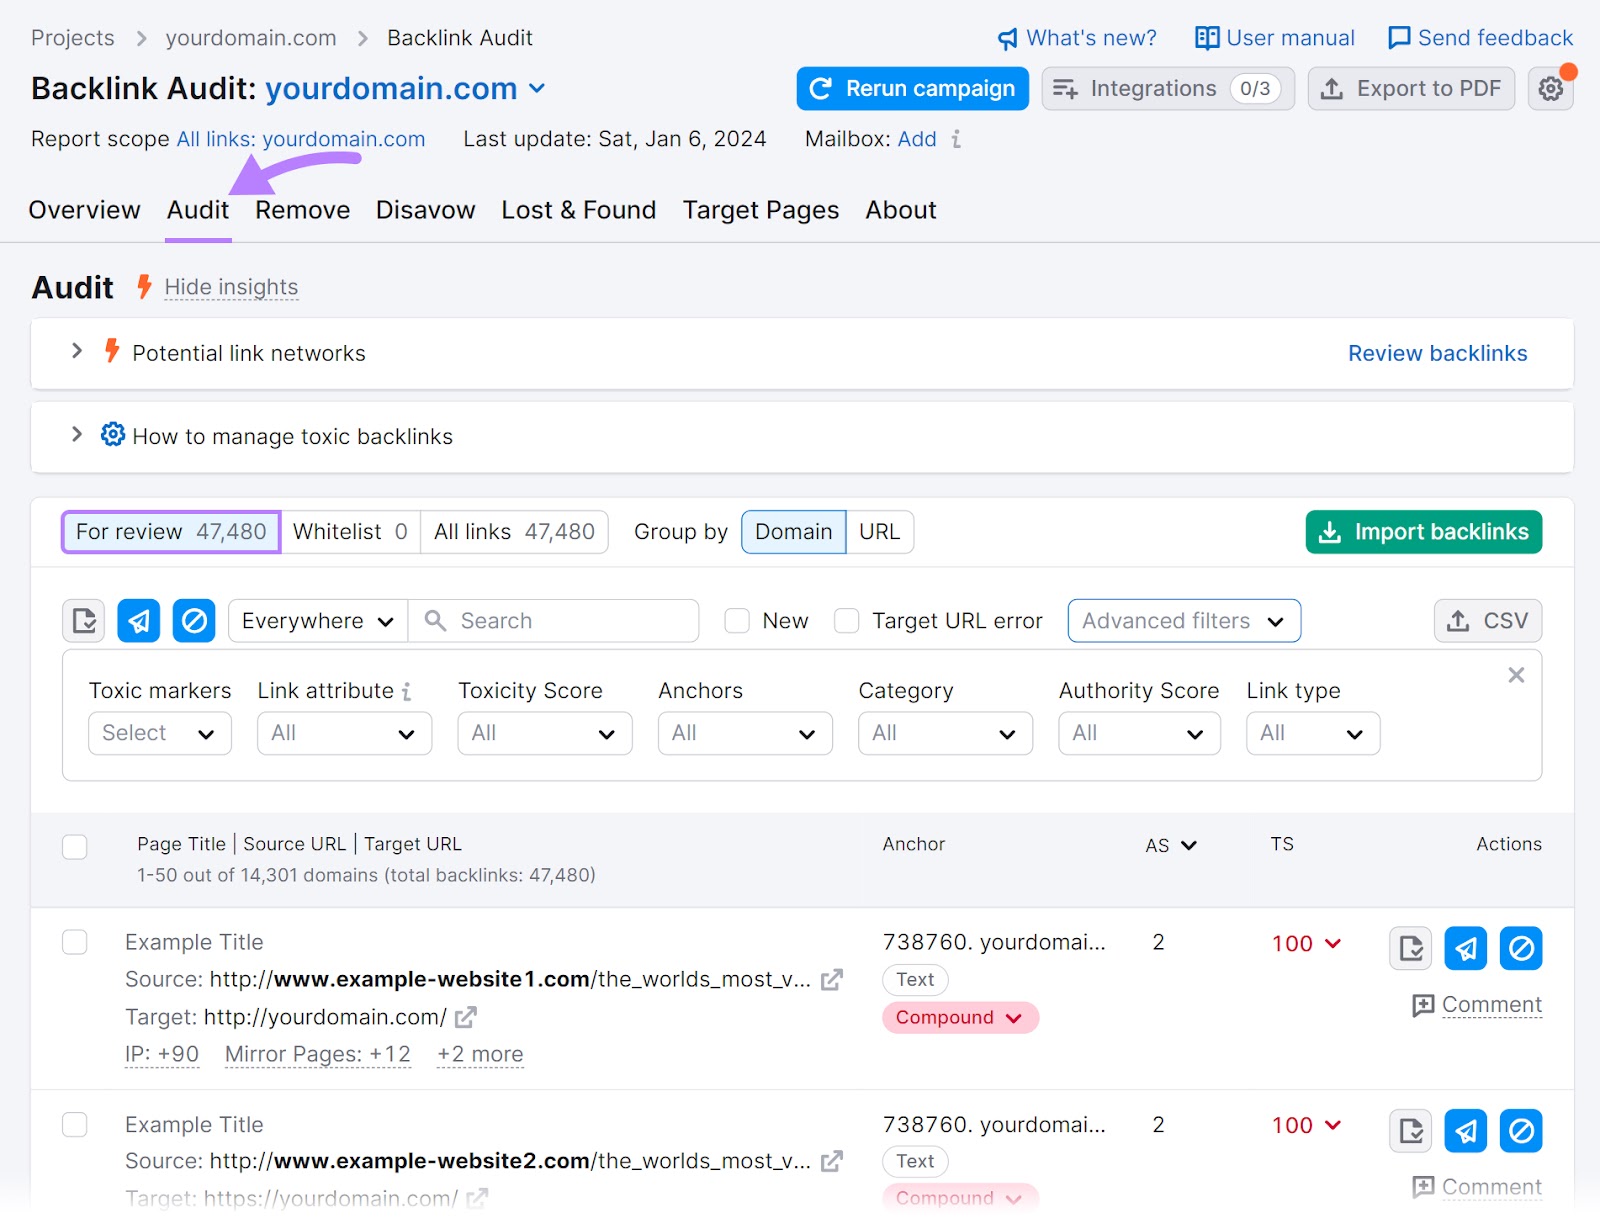Check the Target URL error filter

click(847, 620)
